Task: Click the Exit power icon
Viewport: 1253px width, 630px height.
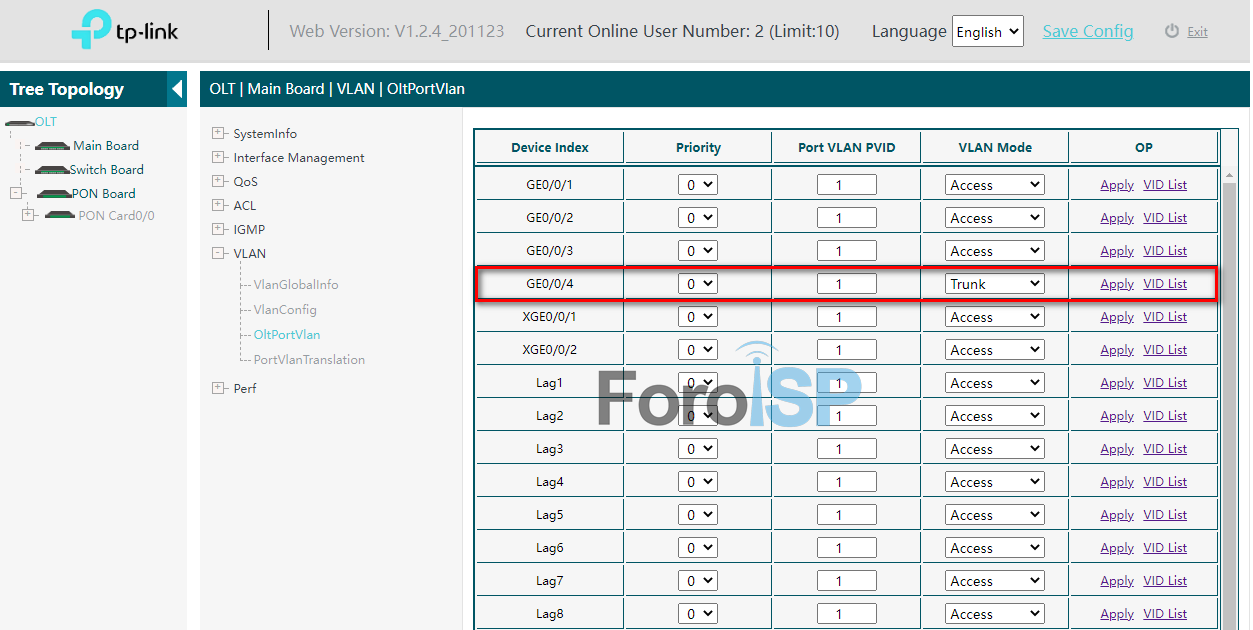Action: coord(1172,31)
